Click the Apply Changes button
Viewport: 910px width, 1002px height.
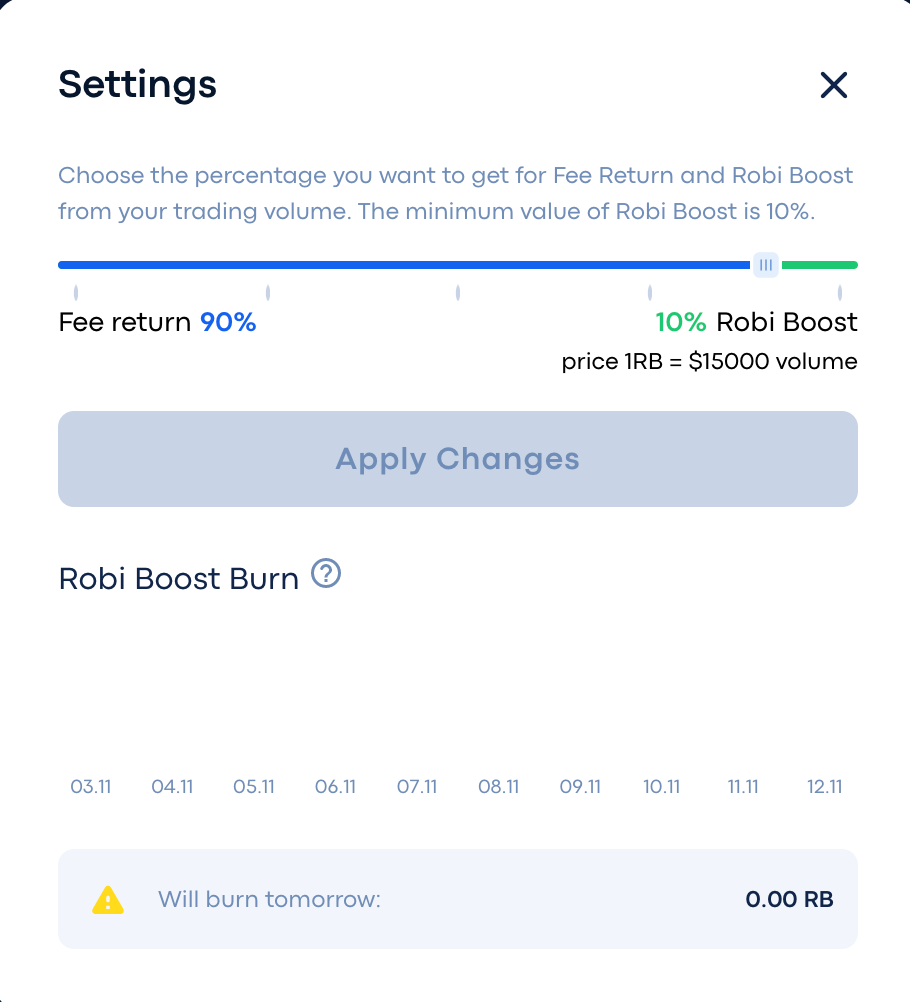458,459
